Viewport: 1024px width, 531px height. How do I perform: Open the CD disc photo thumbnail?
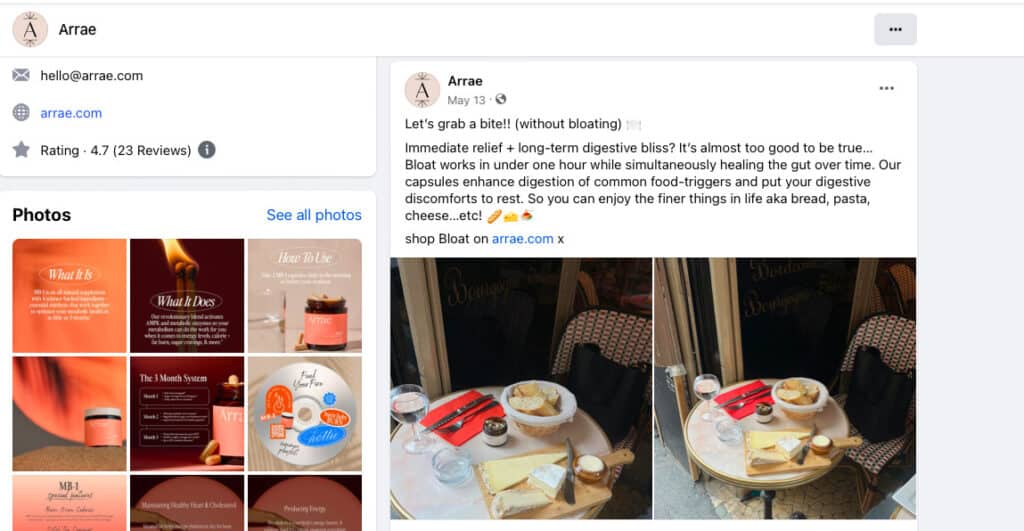pyautogui.click(x=304, y=413)
